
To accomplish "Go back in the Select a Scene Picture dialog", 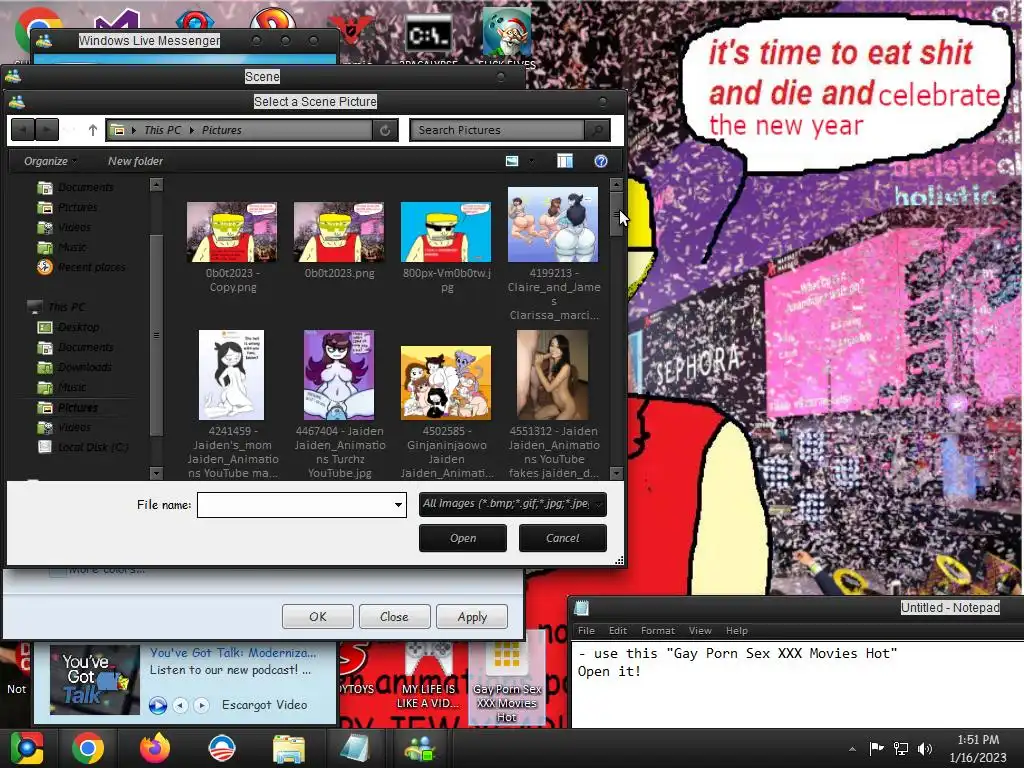I will tap(23, 130).
